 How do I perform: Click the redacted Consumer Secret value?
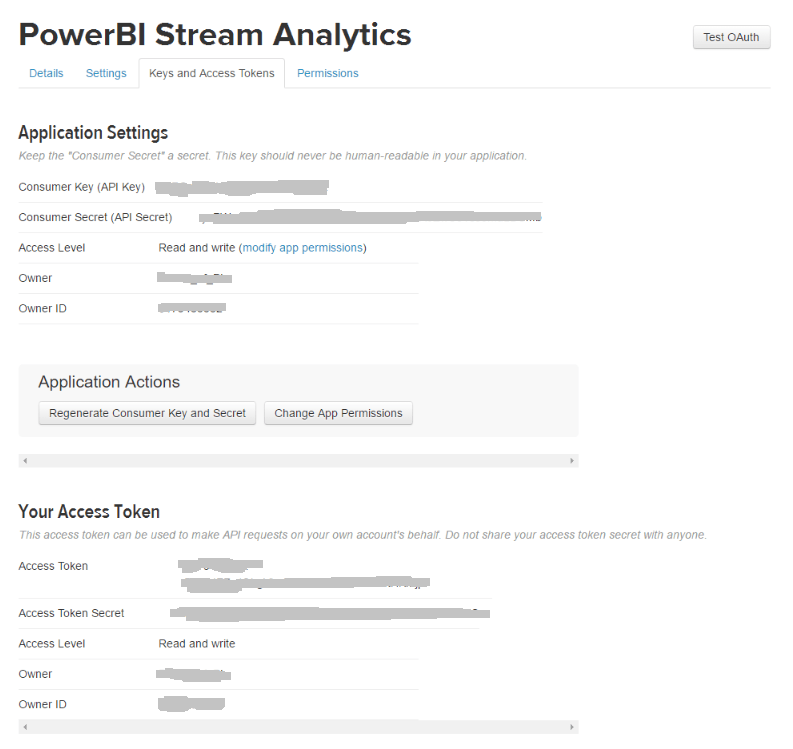point(370,217)
